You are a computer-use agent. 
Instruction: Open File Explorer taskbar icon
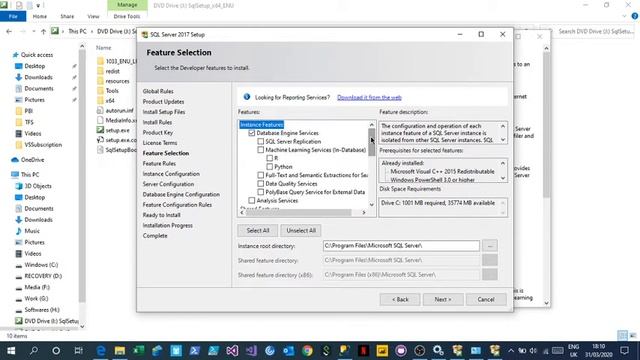click(120, 351)
